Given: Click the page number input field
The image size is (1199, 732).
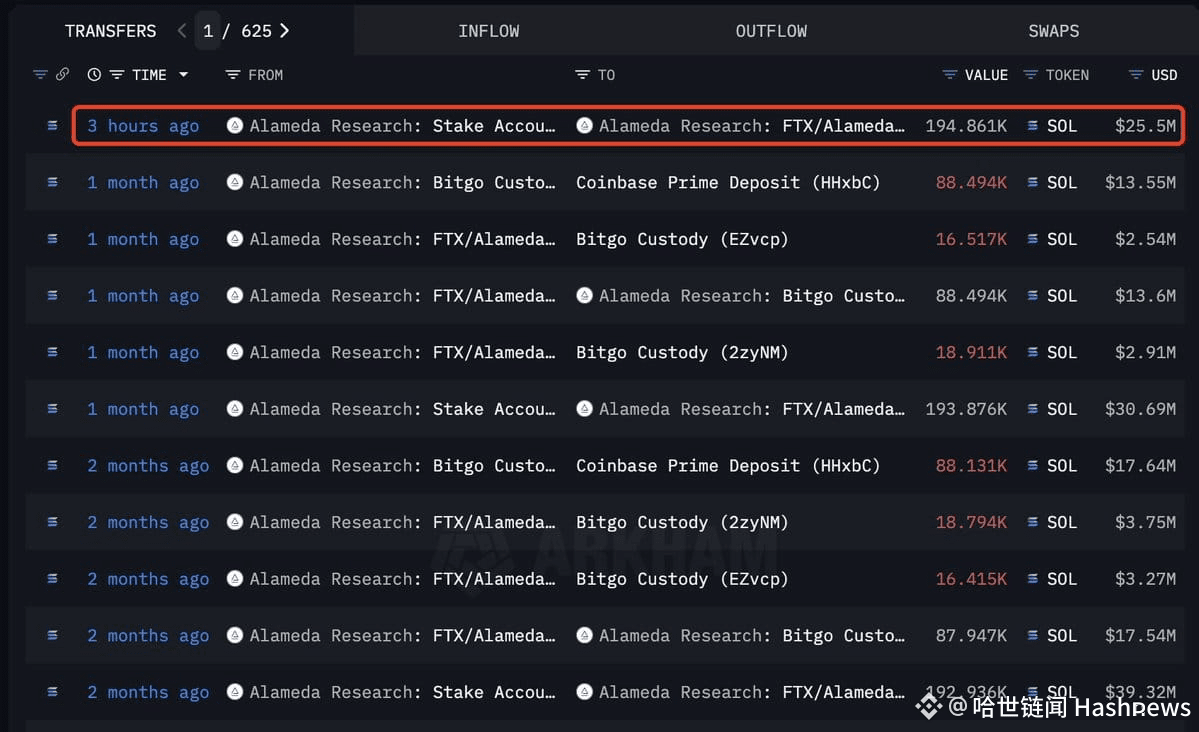Looking at the screenshot, I should (x=208, y=31).
